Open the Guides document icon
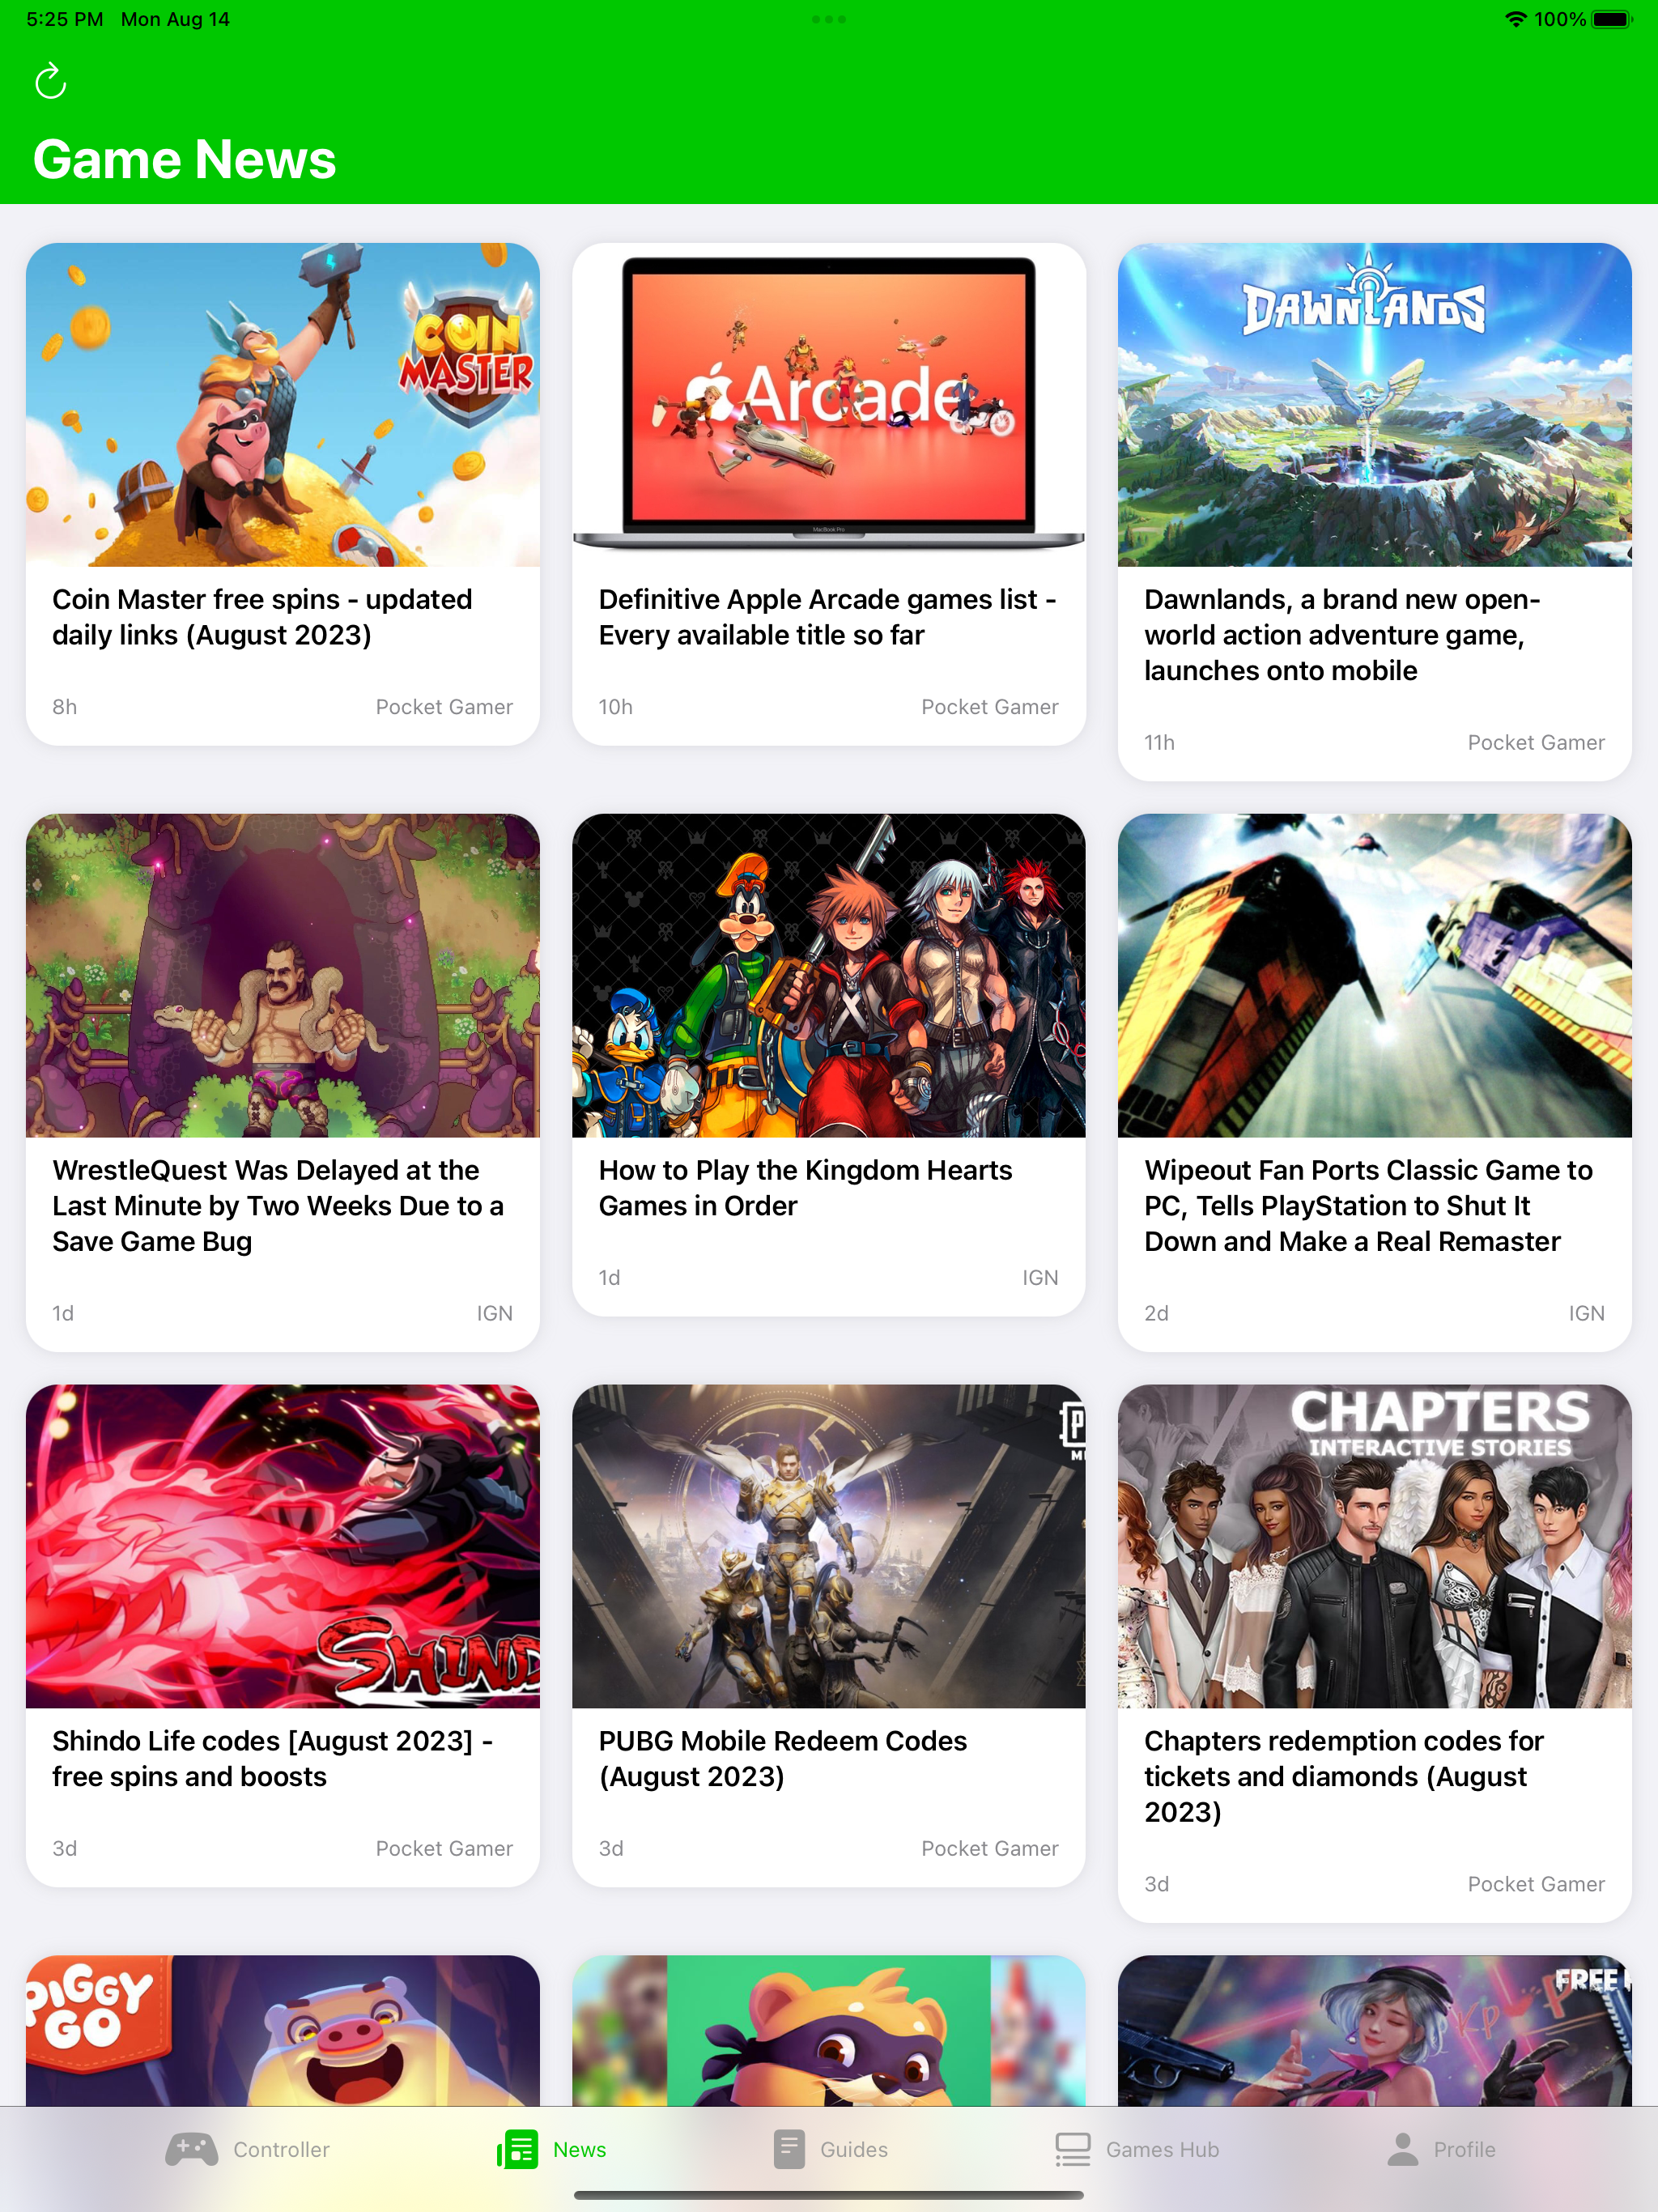 click(x=789, y=2149)
